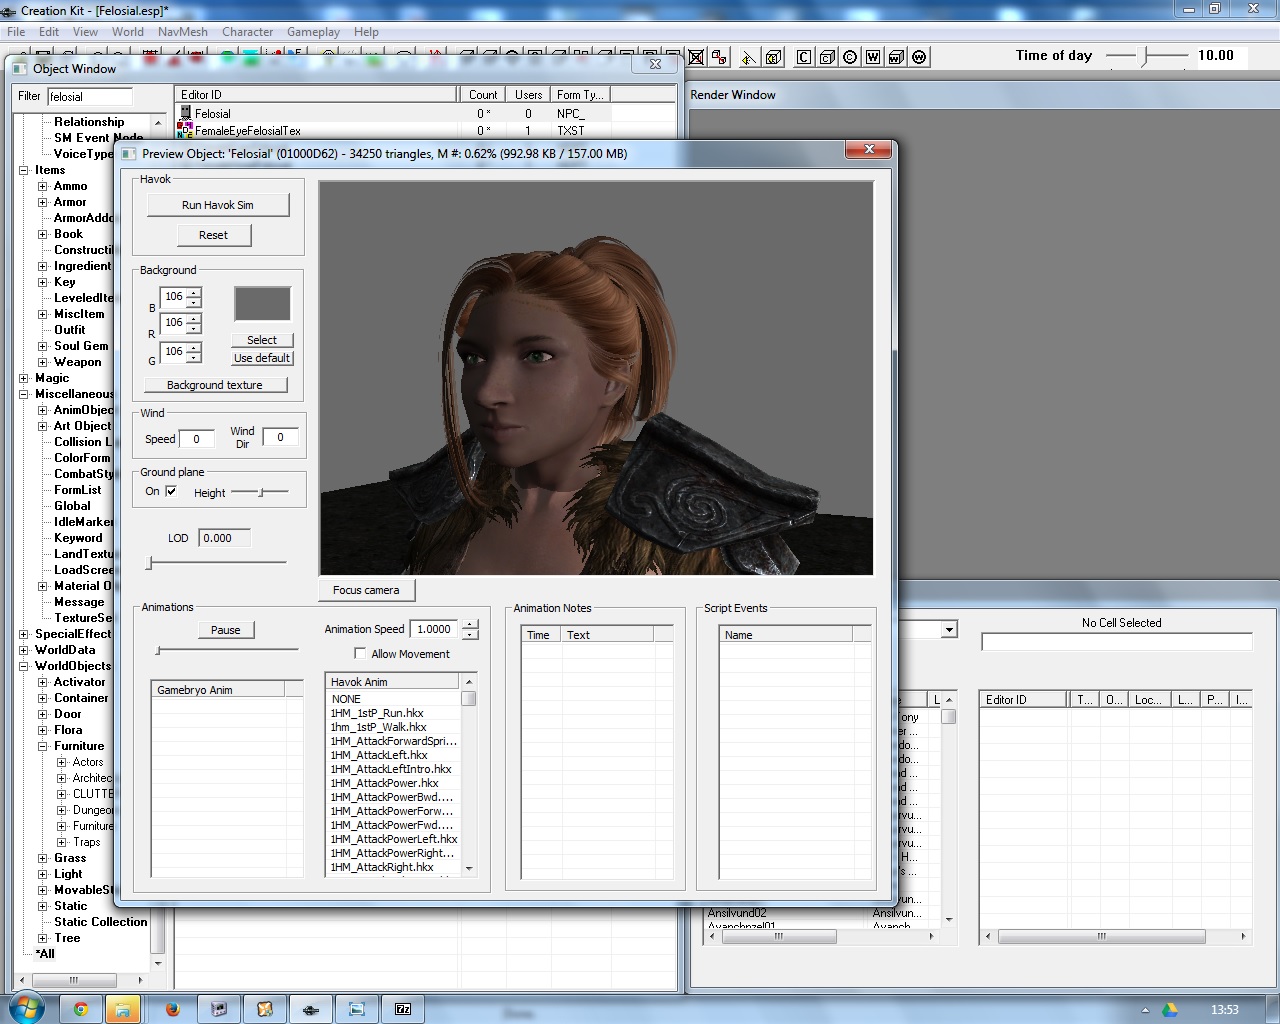Click the crossed-box toolbar icon
Image resolution: width=1280 pixels, height=1024 pixels.
click(x=696, y=57)
